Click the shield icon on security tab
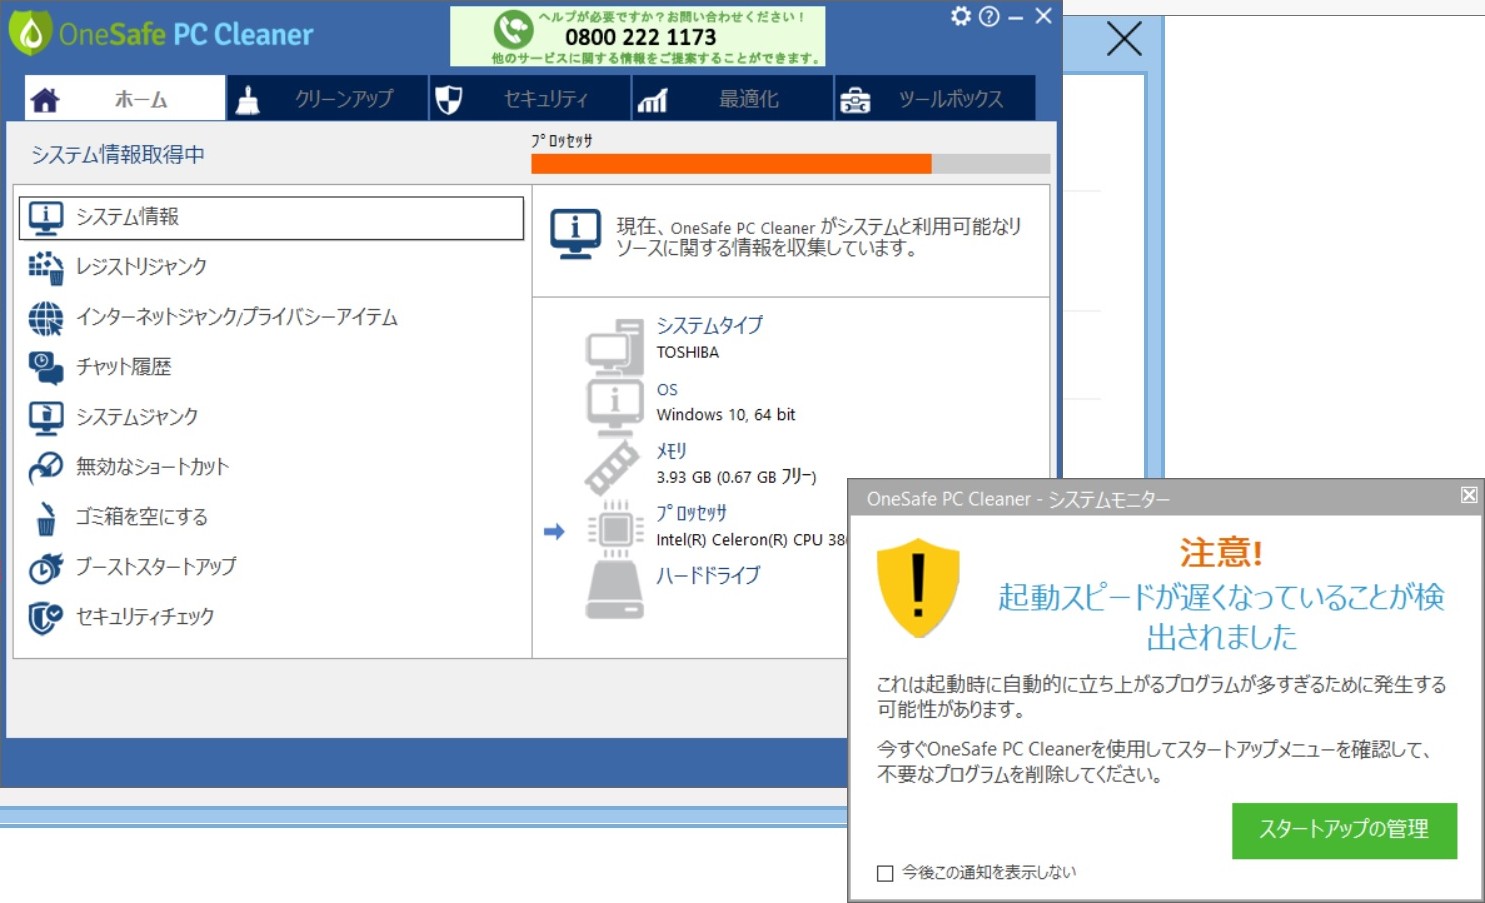This screenshot has height=903, width=1485. point(449,100)
